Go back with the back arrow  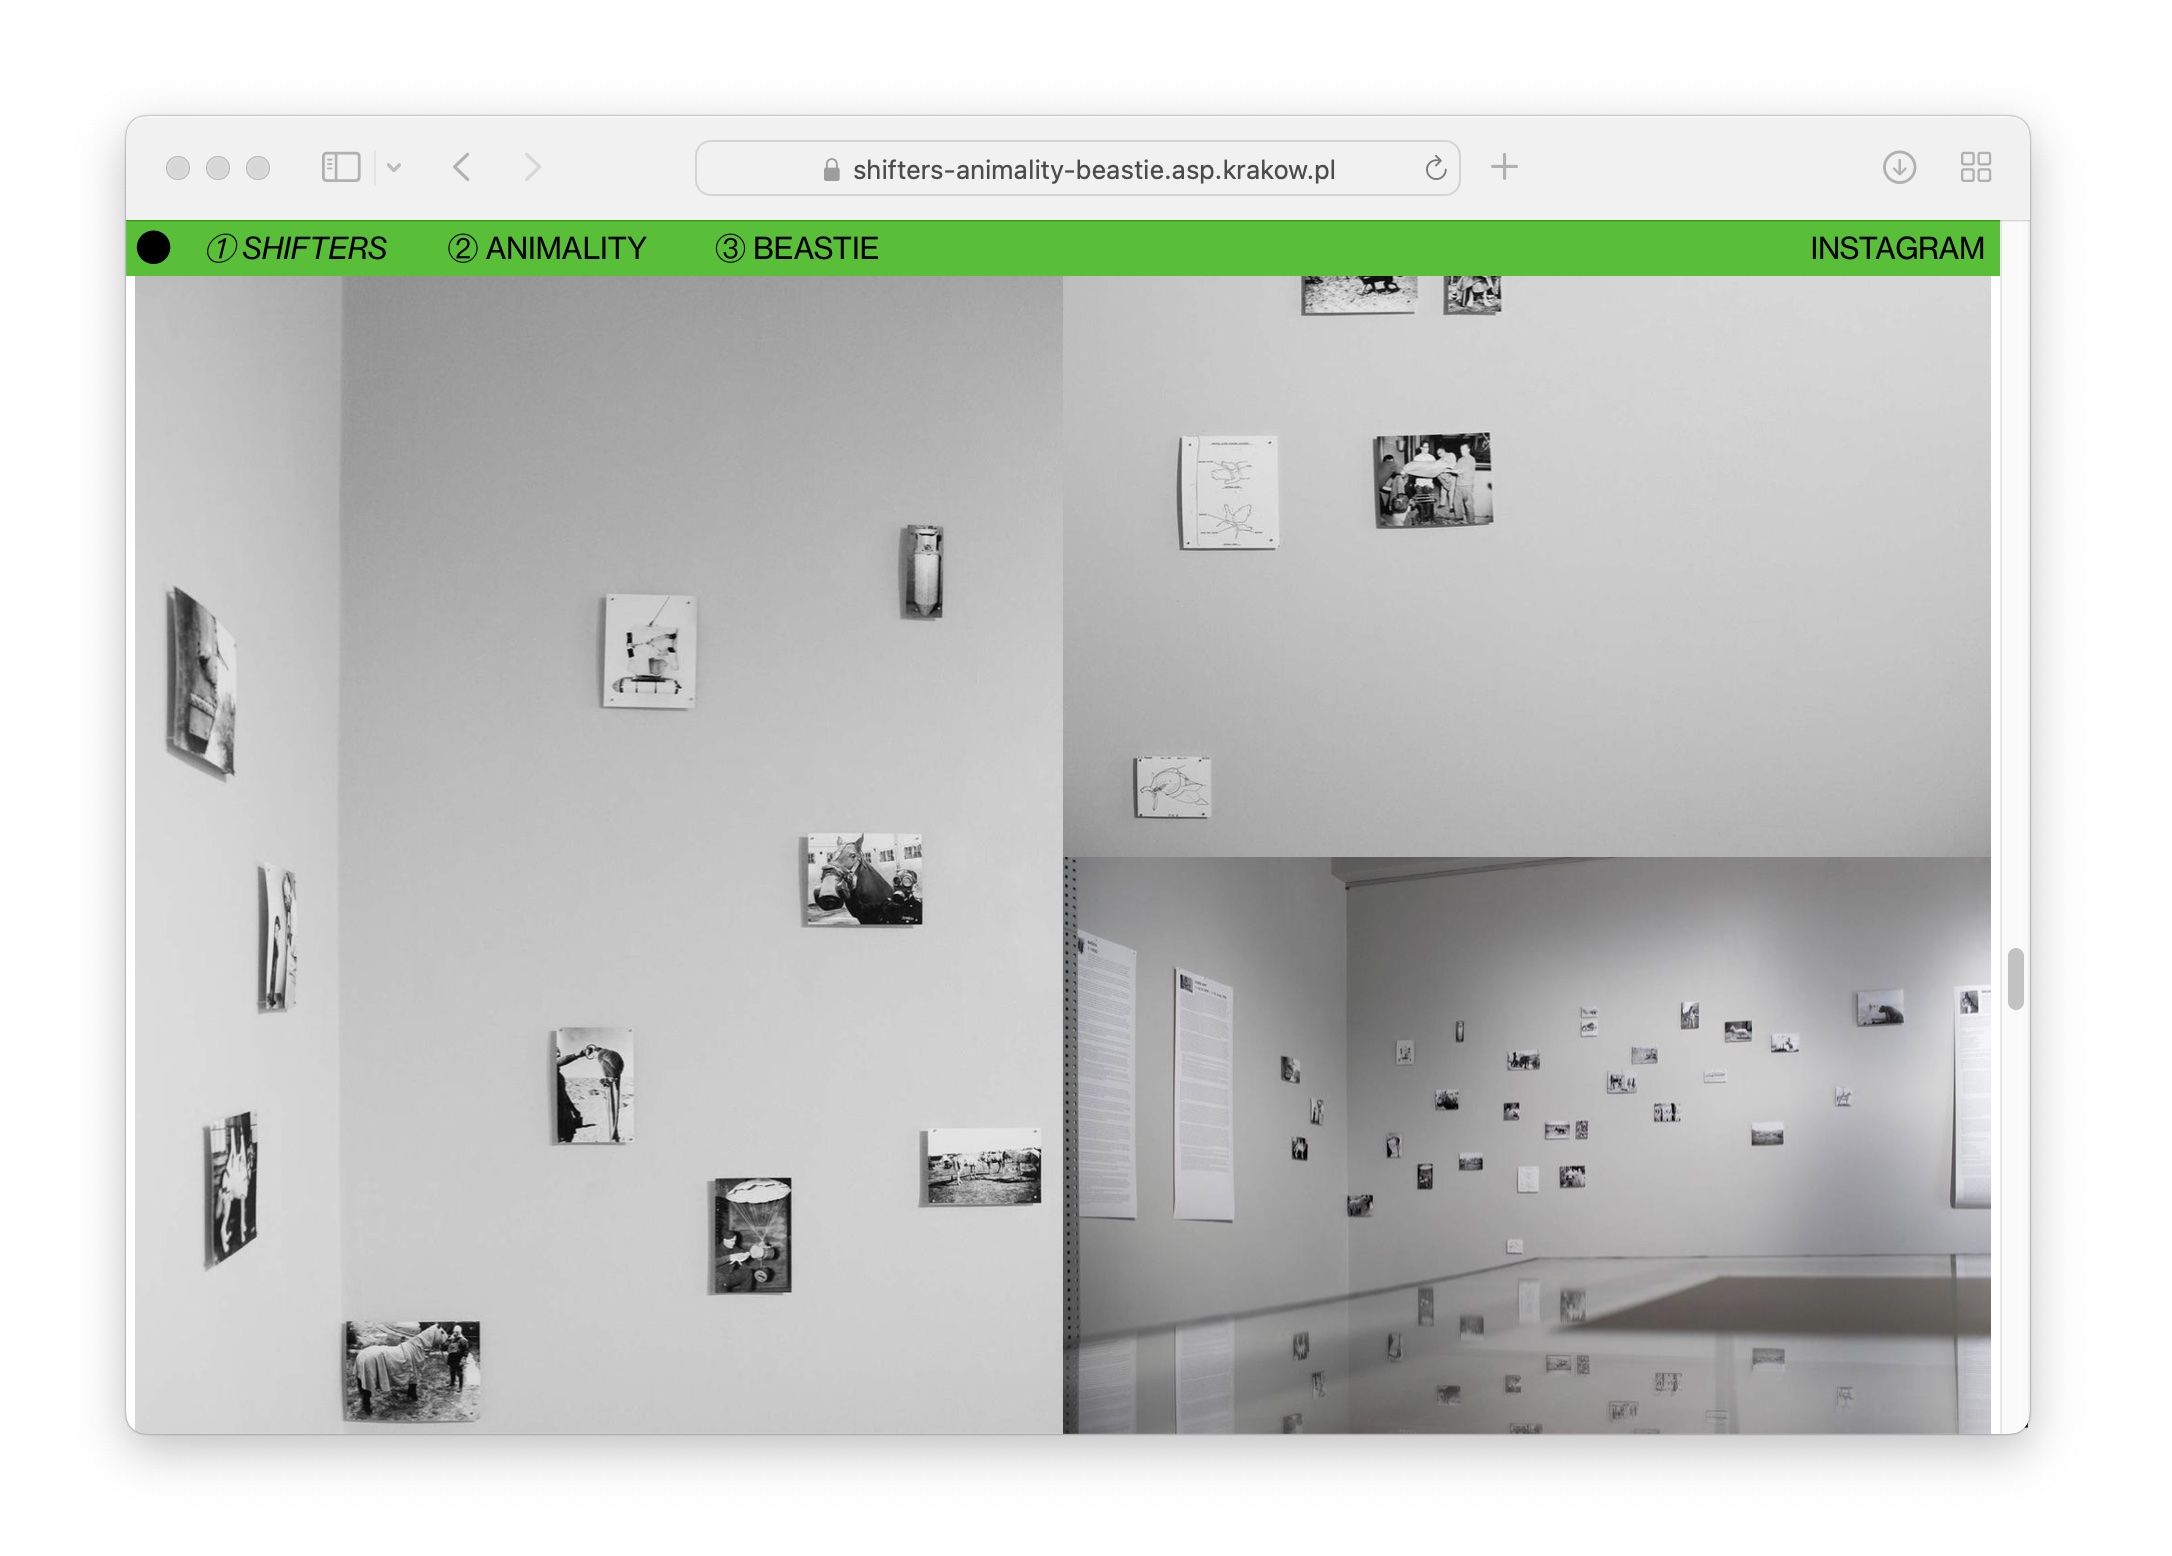point(461,167)
